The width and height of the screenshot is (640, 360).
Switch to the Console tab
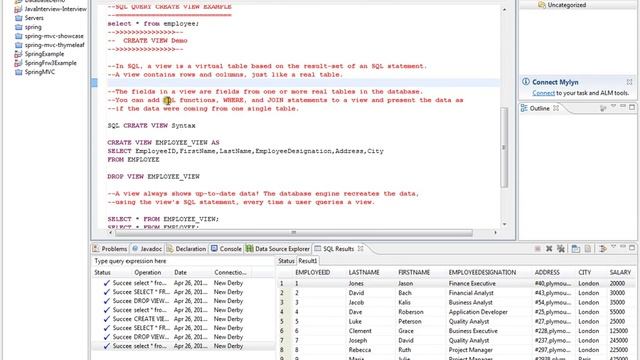227,249
